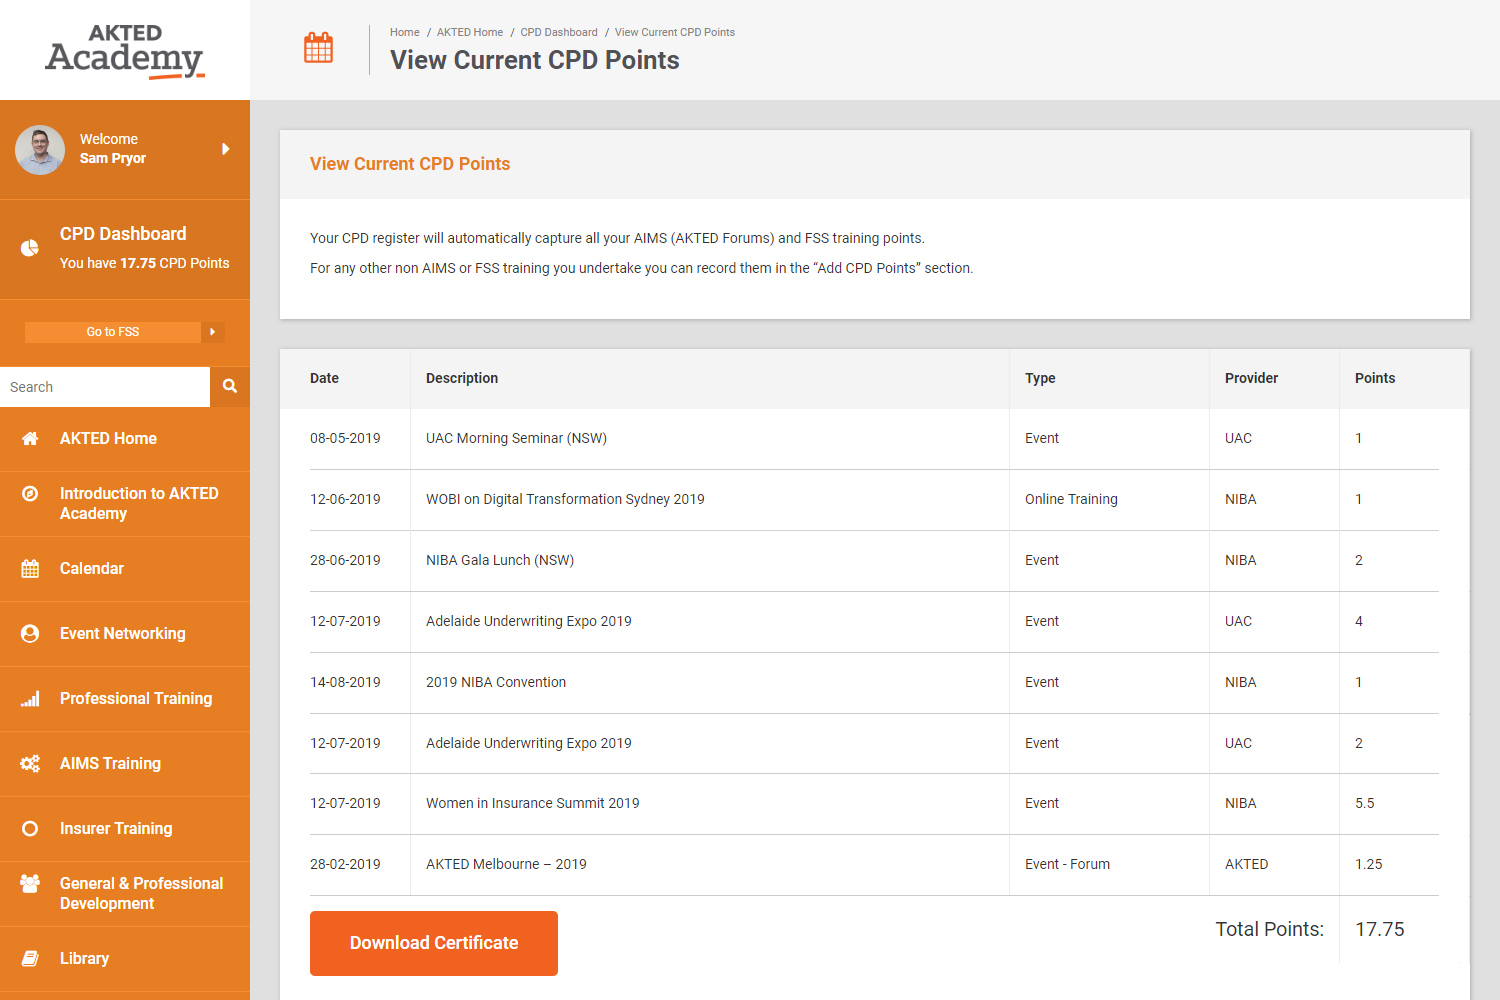Open Insurer Training menu item
This screenshot has height=1000, width=1500.
pyautogui.click(x=116, y=829)
